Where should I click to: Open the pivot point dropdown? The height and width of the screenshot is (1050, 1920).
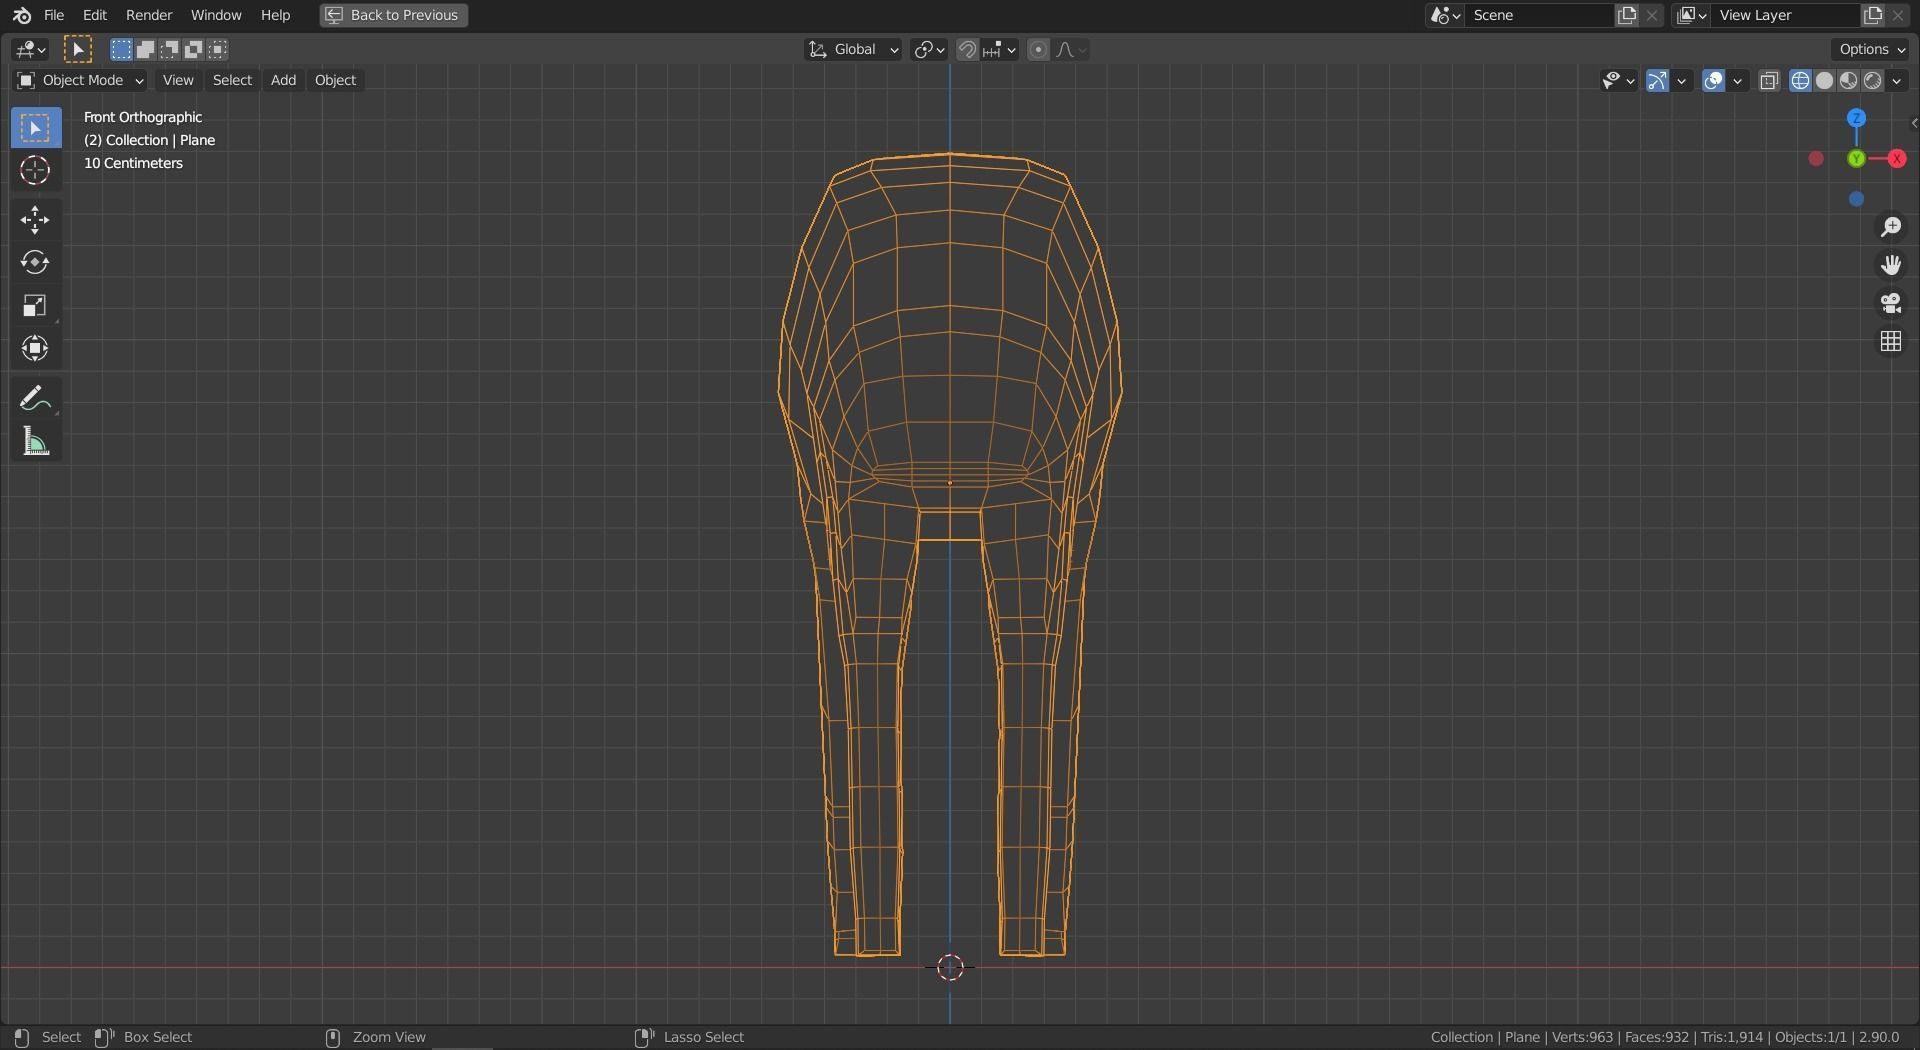[x=929, y=49]
